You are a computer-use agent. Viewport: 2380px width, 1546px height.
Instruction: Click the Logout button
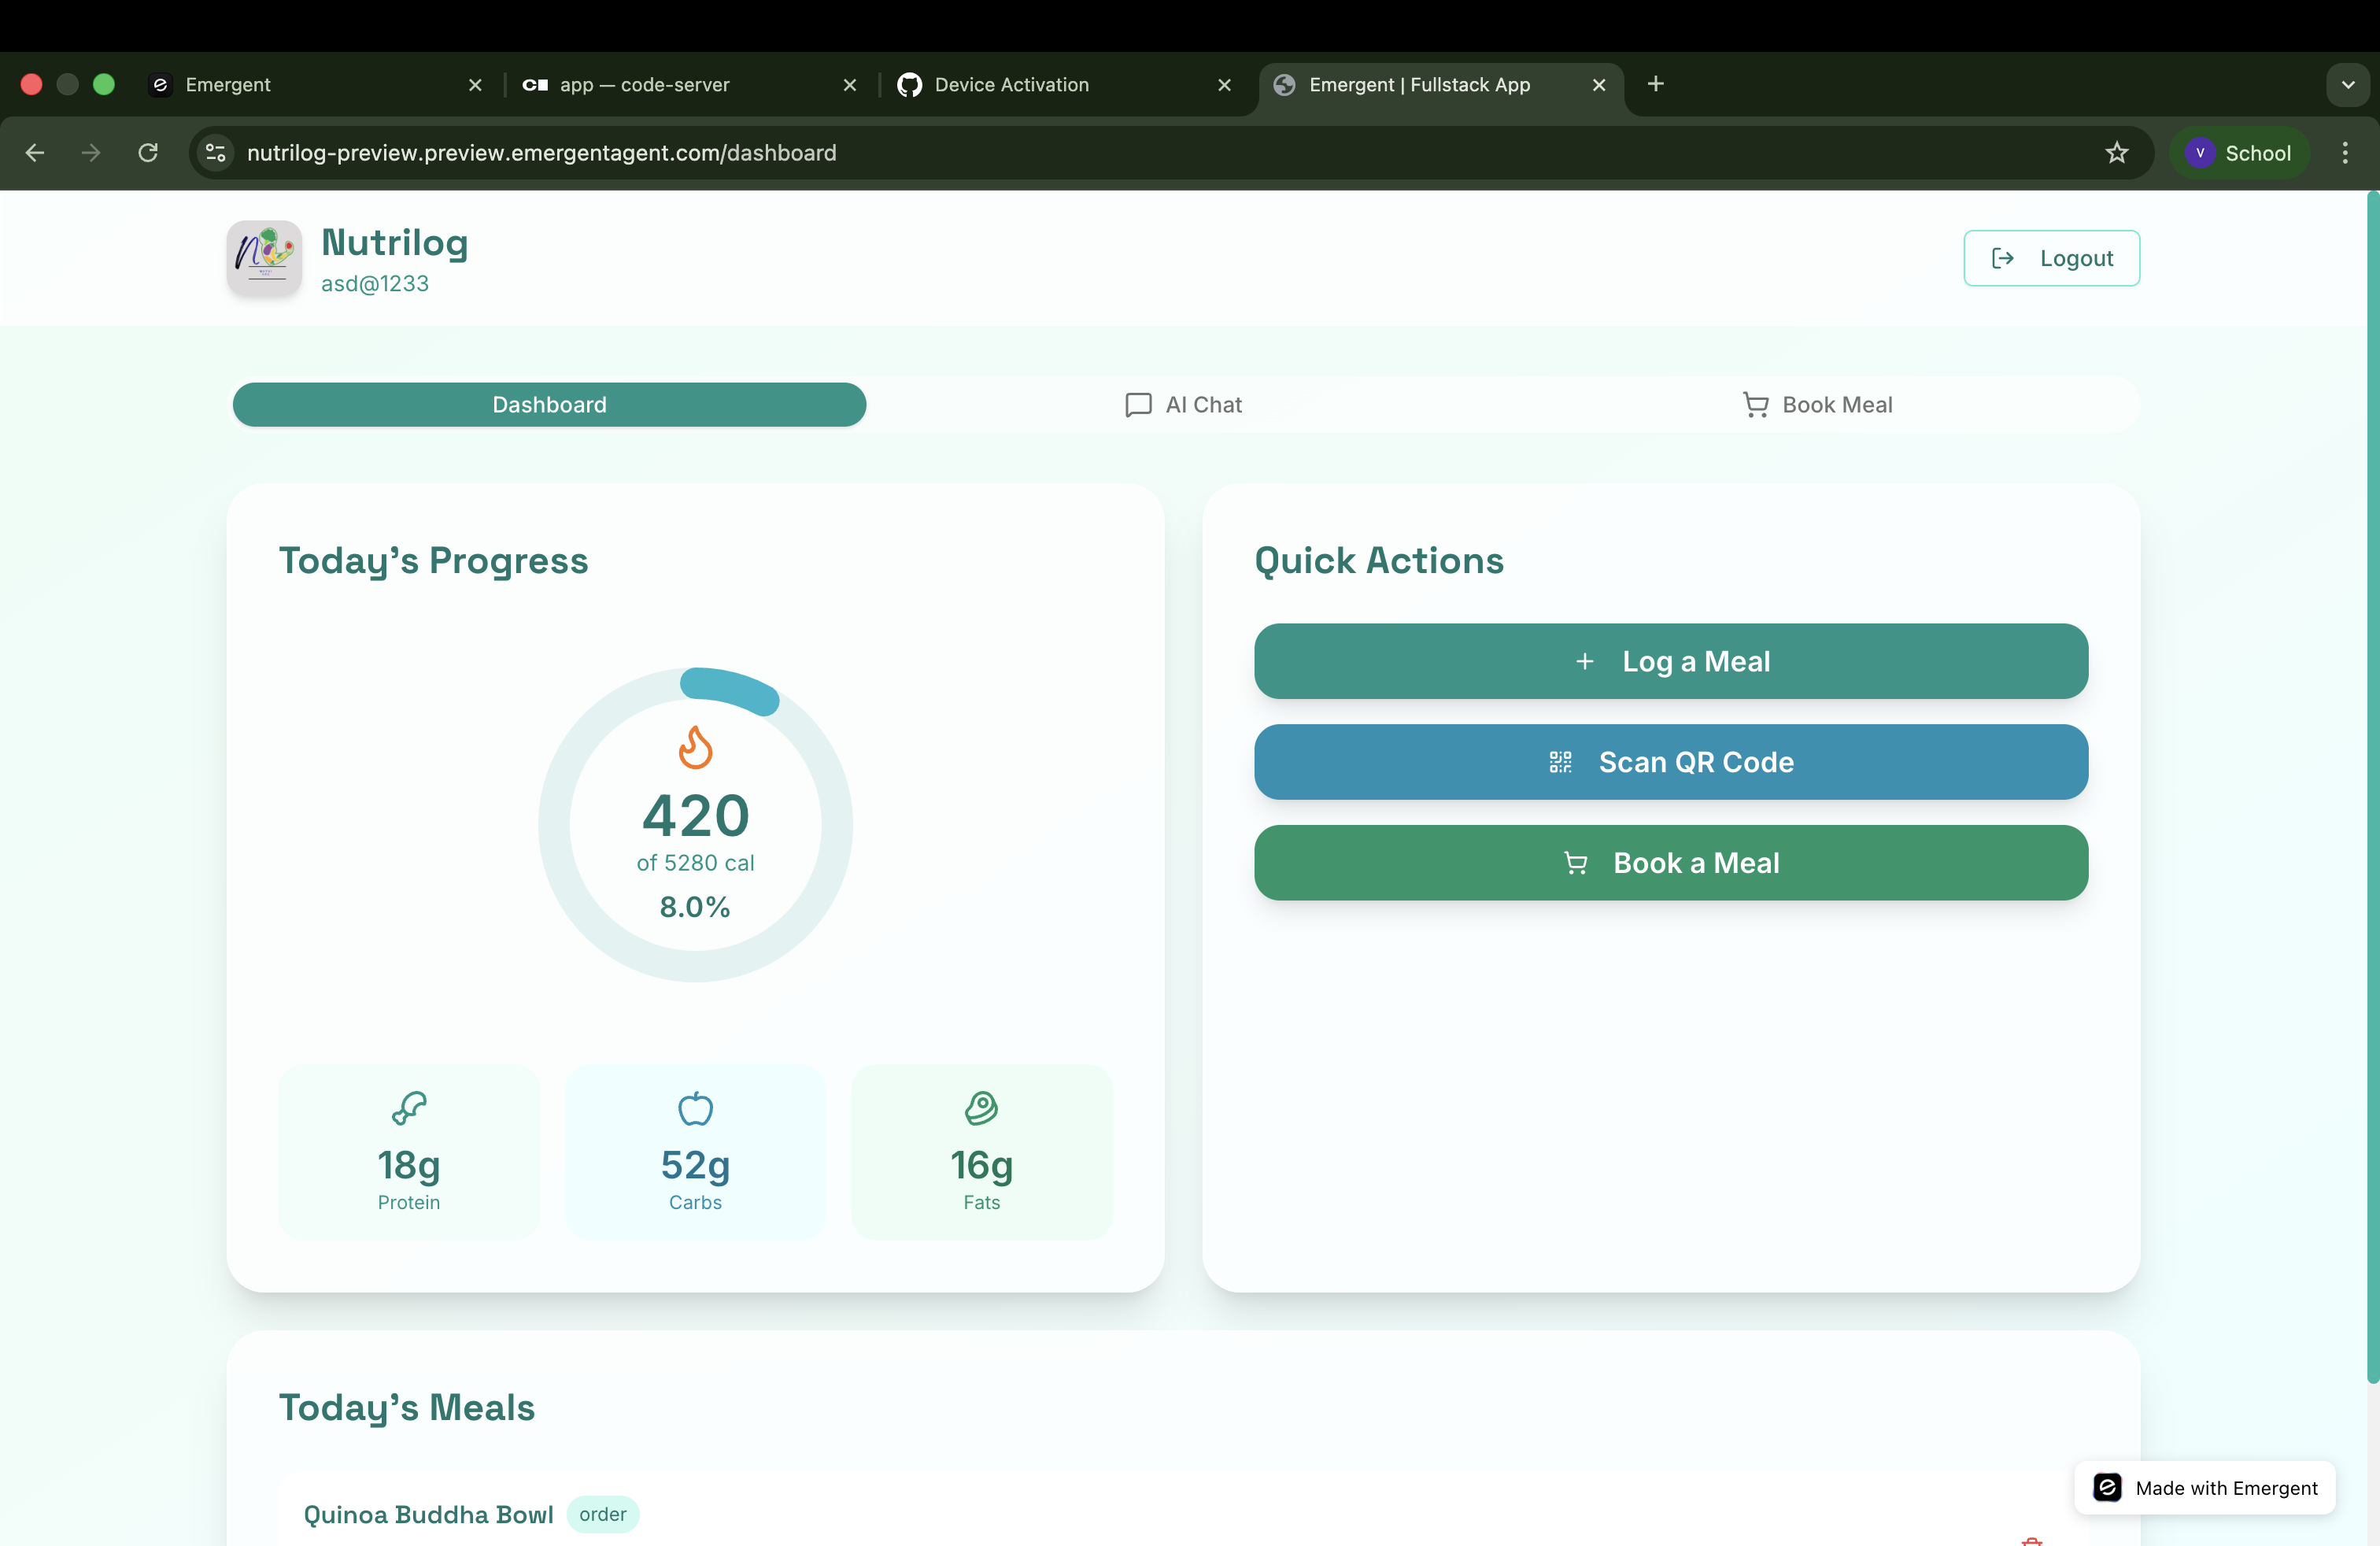pos(2051,258)
